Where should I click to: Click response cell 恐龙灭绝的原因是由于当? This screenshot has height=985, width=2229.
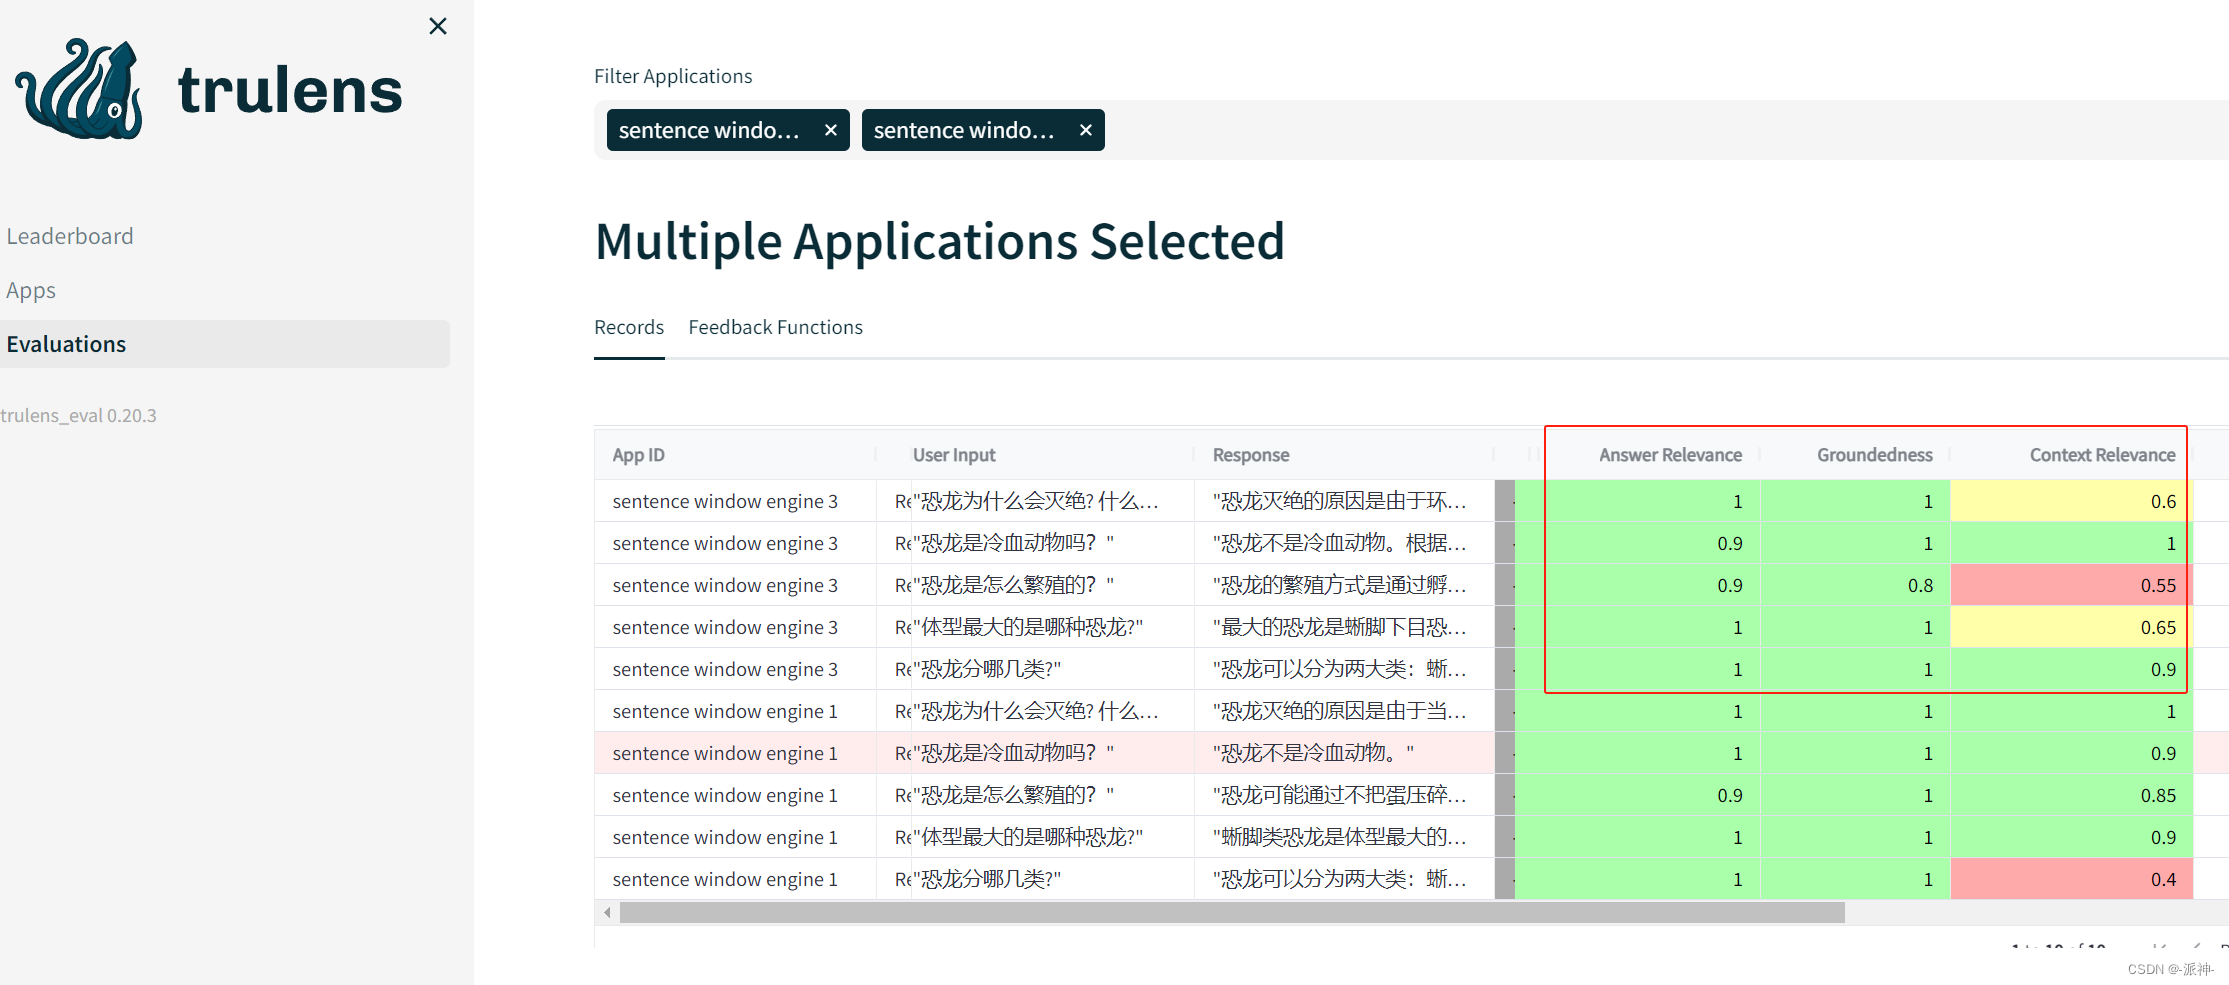pyautogui.click(x=1344, y=711)
